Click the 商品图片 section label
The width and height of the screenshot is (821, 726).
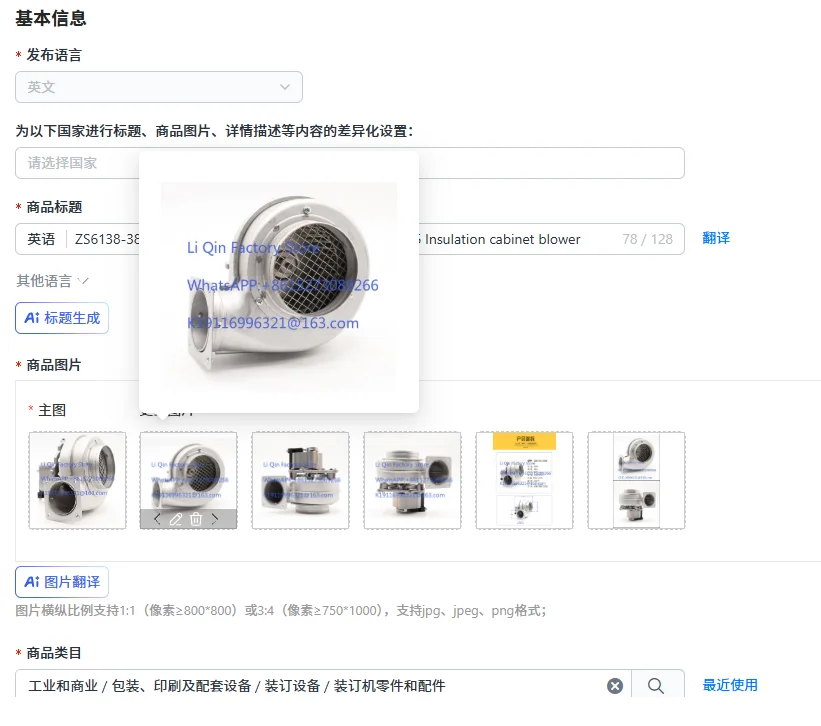(54, 365)
